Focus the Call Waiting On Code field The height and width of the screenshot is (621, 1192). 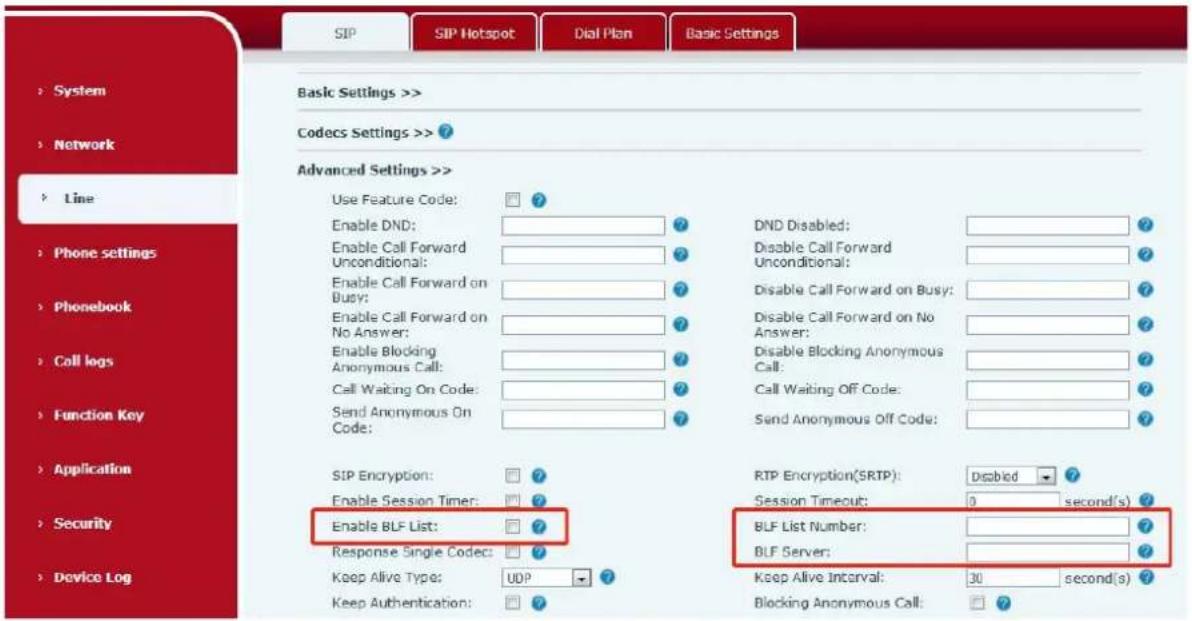[x=583, y=390]
